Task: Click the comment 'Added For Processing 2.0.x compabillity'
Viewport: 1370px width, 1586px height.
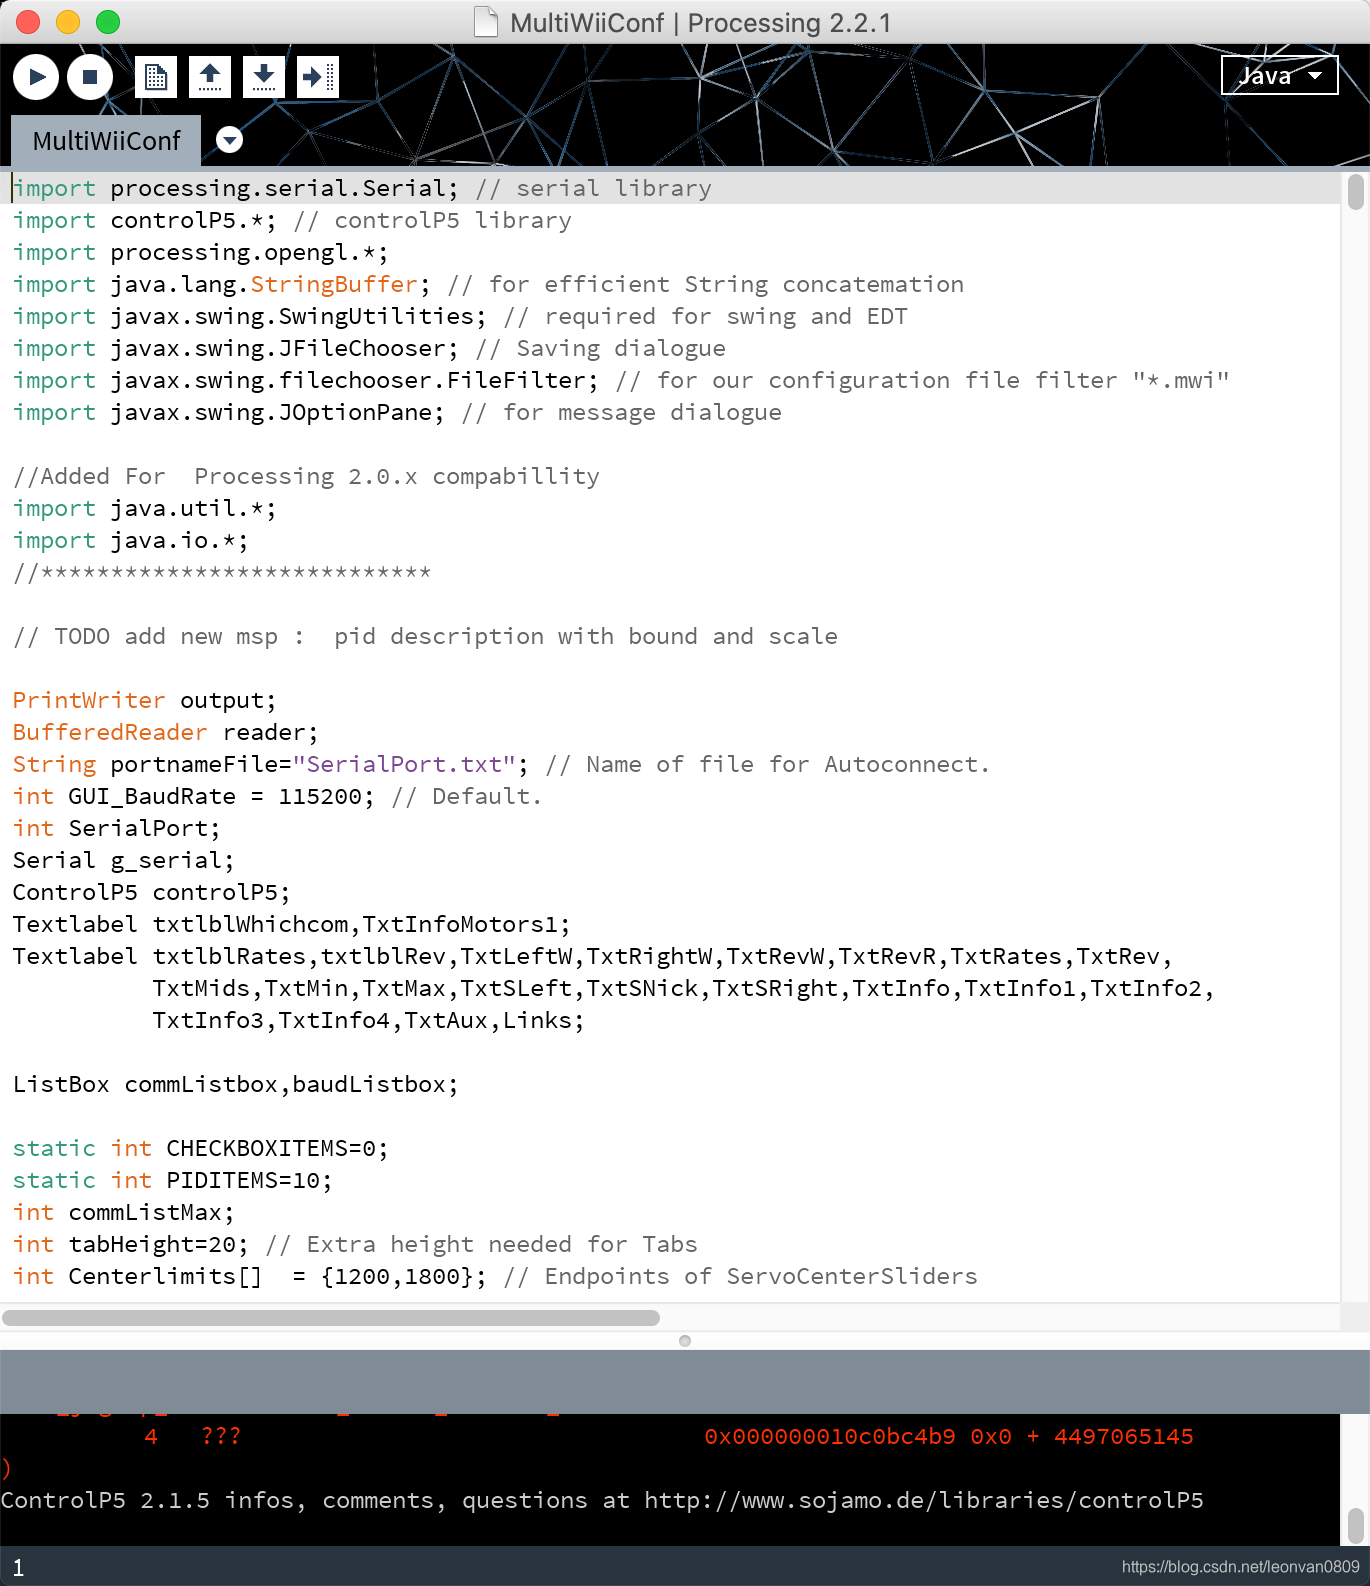Action: click(x=306, y=477)
